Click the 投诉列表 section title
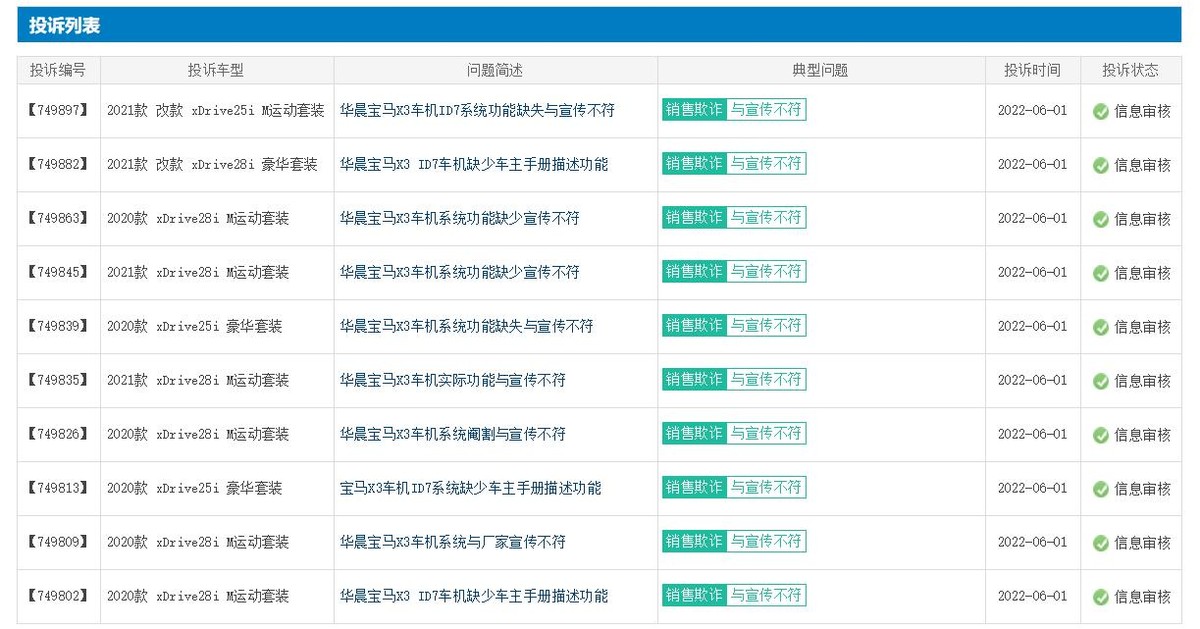1200x629 pixels. 64,25
